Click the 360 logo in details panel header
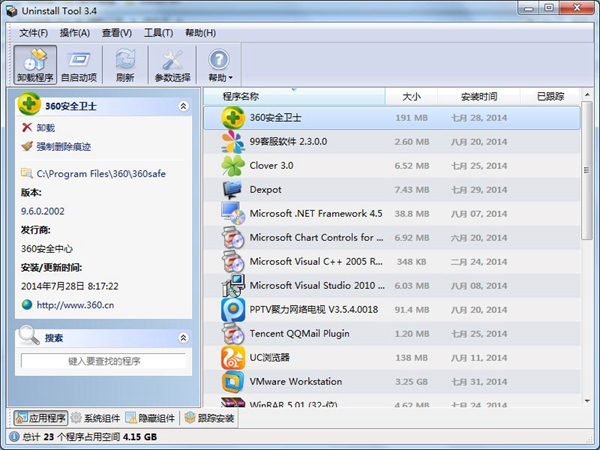The height and width of the screenshot is (450, 600). (29, 104)
